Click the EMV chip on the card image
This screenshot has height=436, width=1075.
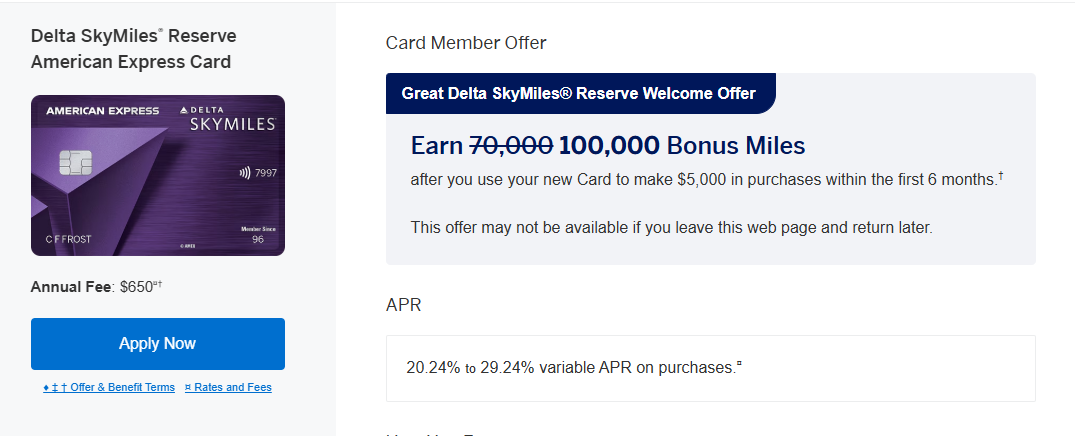pyautogui.click(x=72, y=163)
